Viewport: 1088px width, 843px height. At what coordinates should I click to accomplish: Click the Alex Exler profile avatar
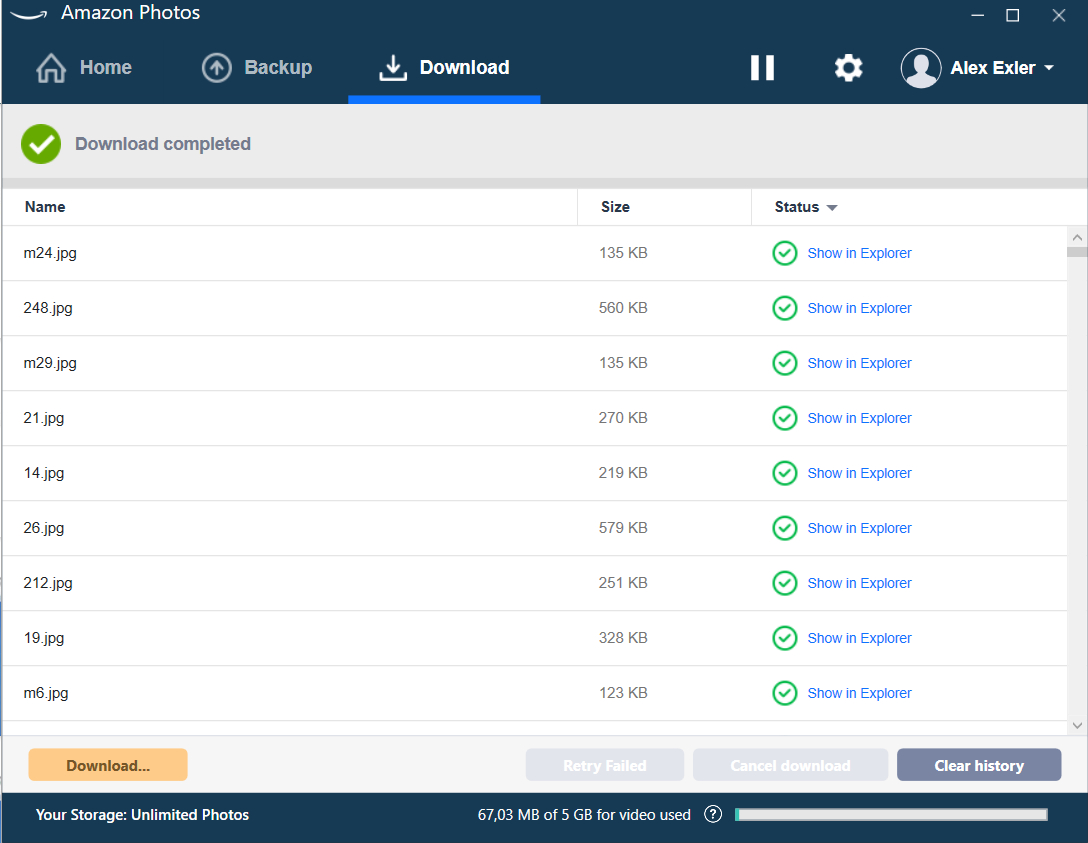[x=920, y=68]
